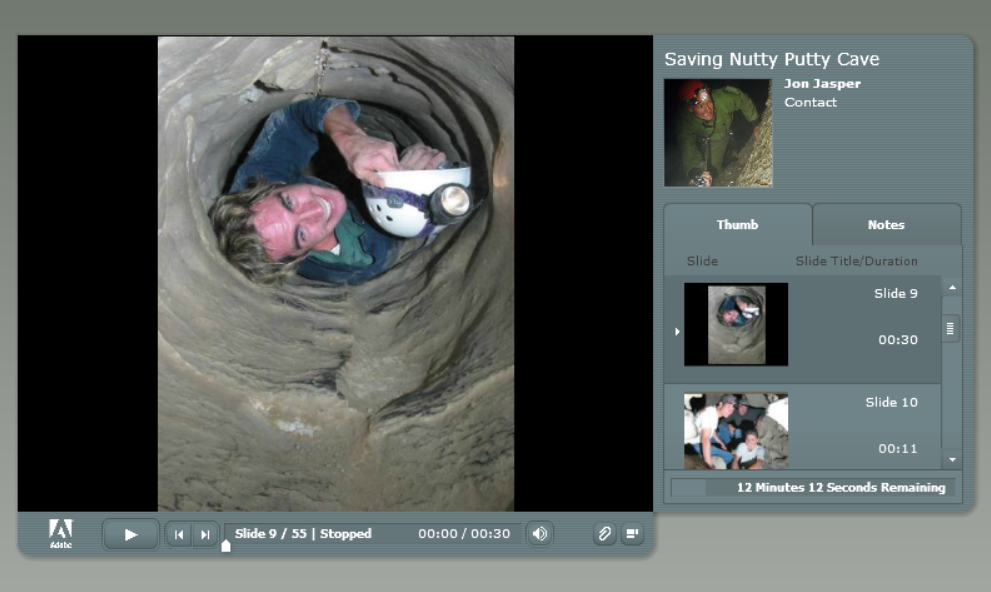Click the Adobe logo

[x=61, y=534]
